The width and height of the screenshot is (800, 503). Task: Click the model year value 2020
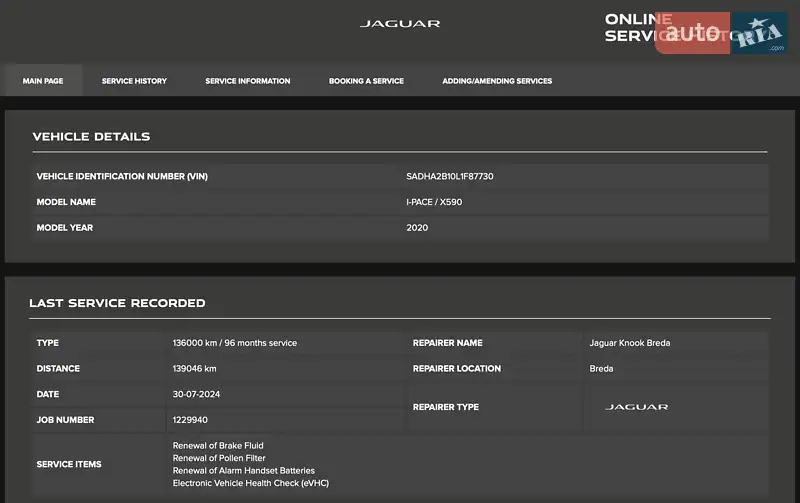coord(417,228)
